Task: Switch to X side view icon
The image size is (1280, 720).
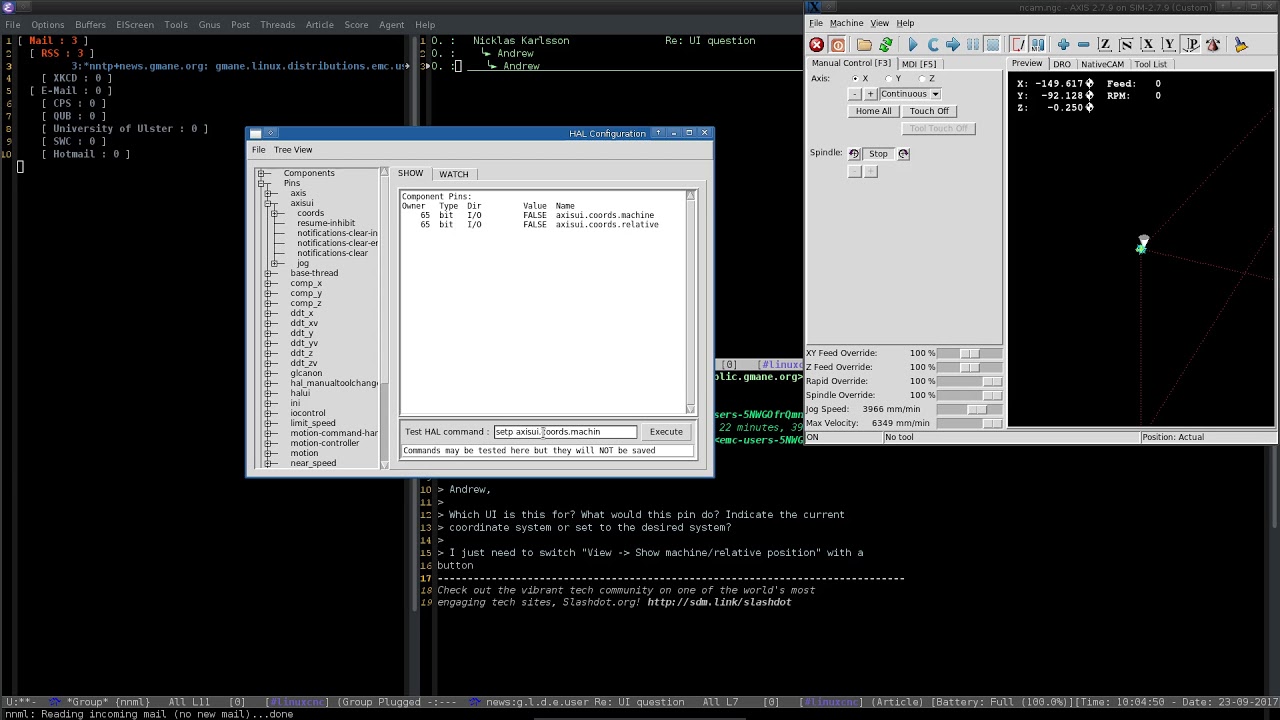Action: 1148,45
